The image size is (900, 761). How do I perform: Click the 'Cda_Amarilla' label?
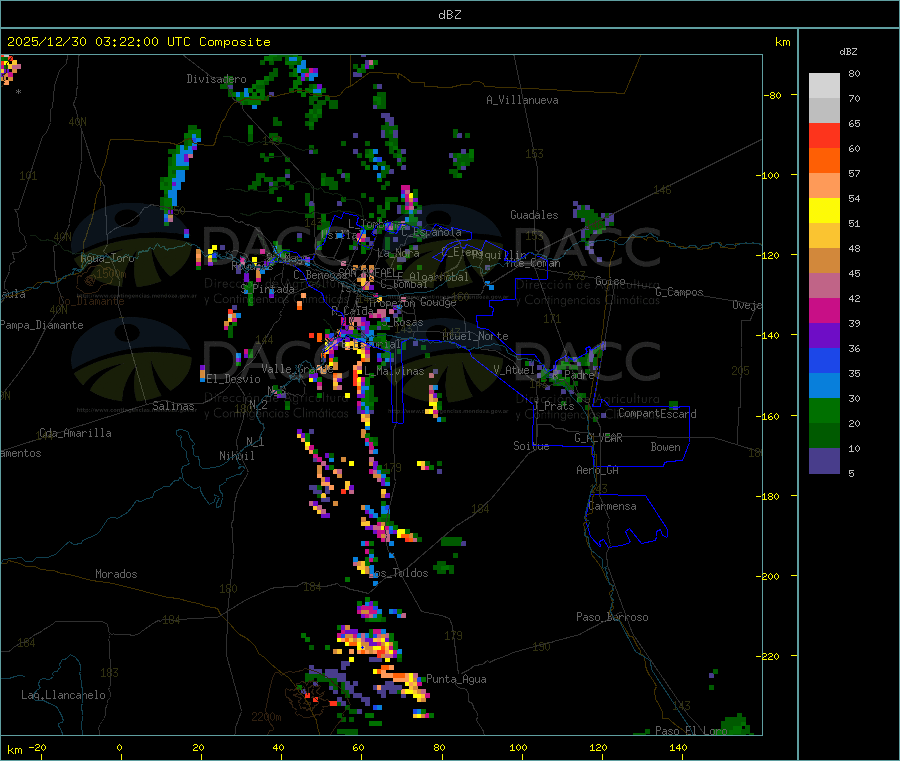pos(75,433)
